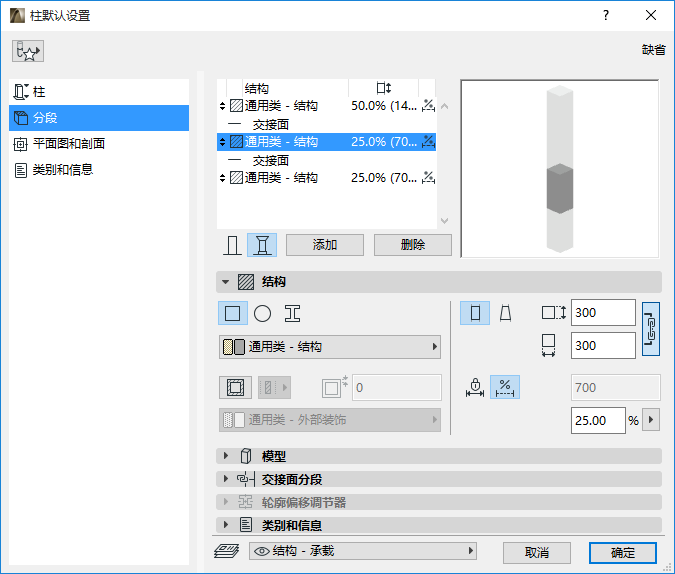Expand bottom 类别和信息 panel

click(x=439, y=525)
